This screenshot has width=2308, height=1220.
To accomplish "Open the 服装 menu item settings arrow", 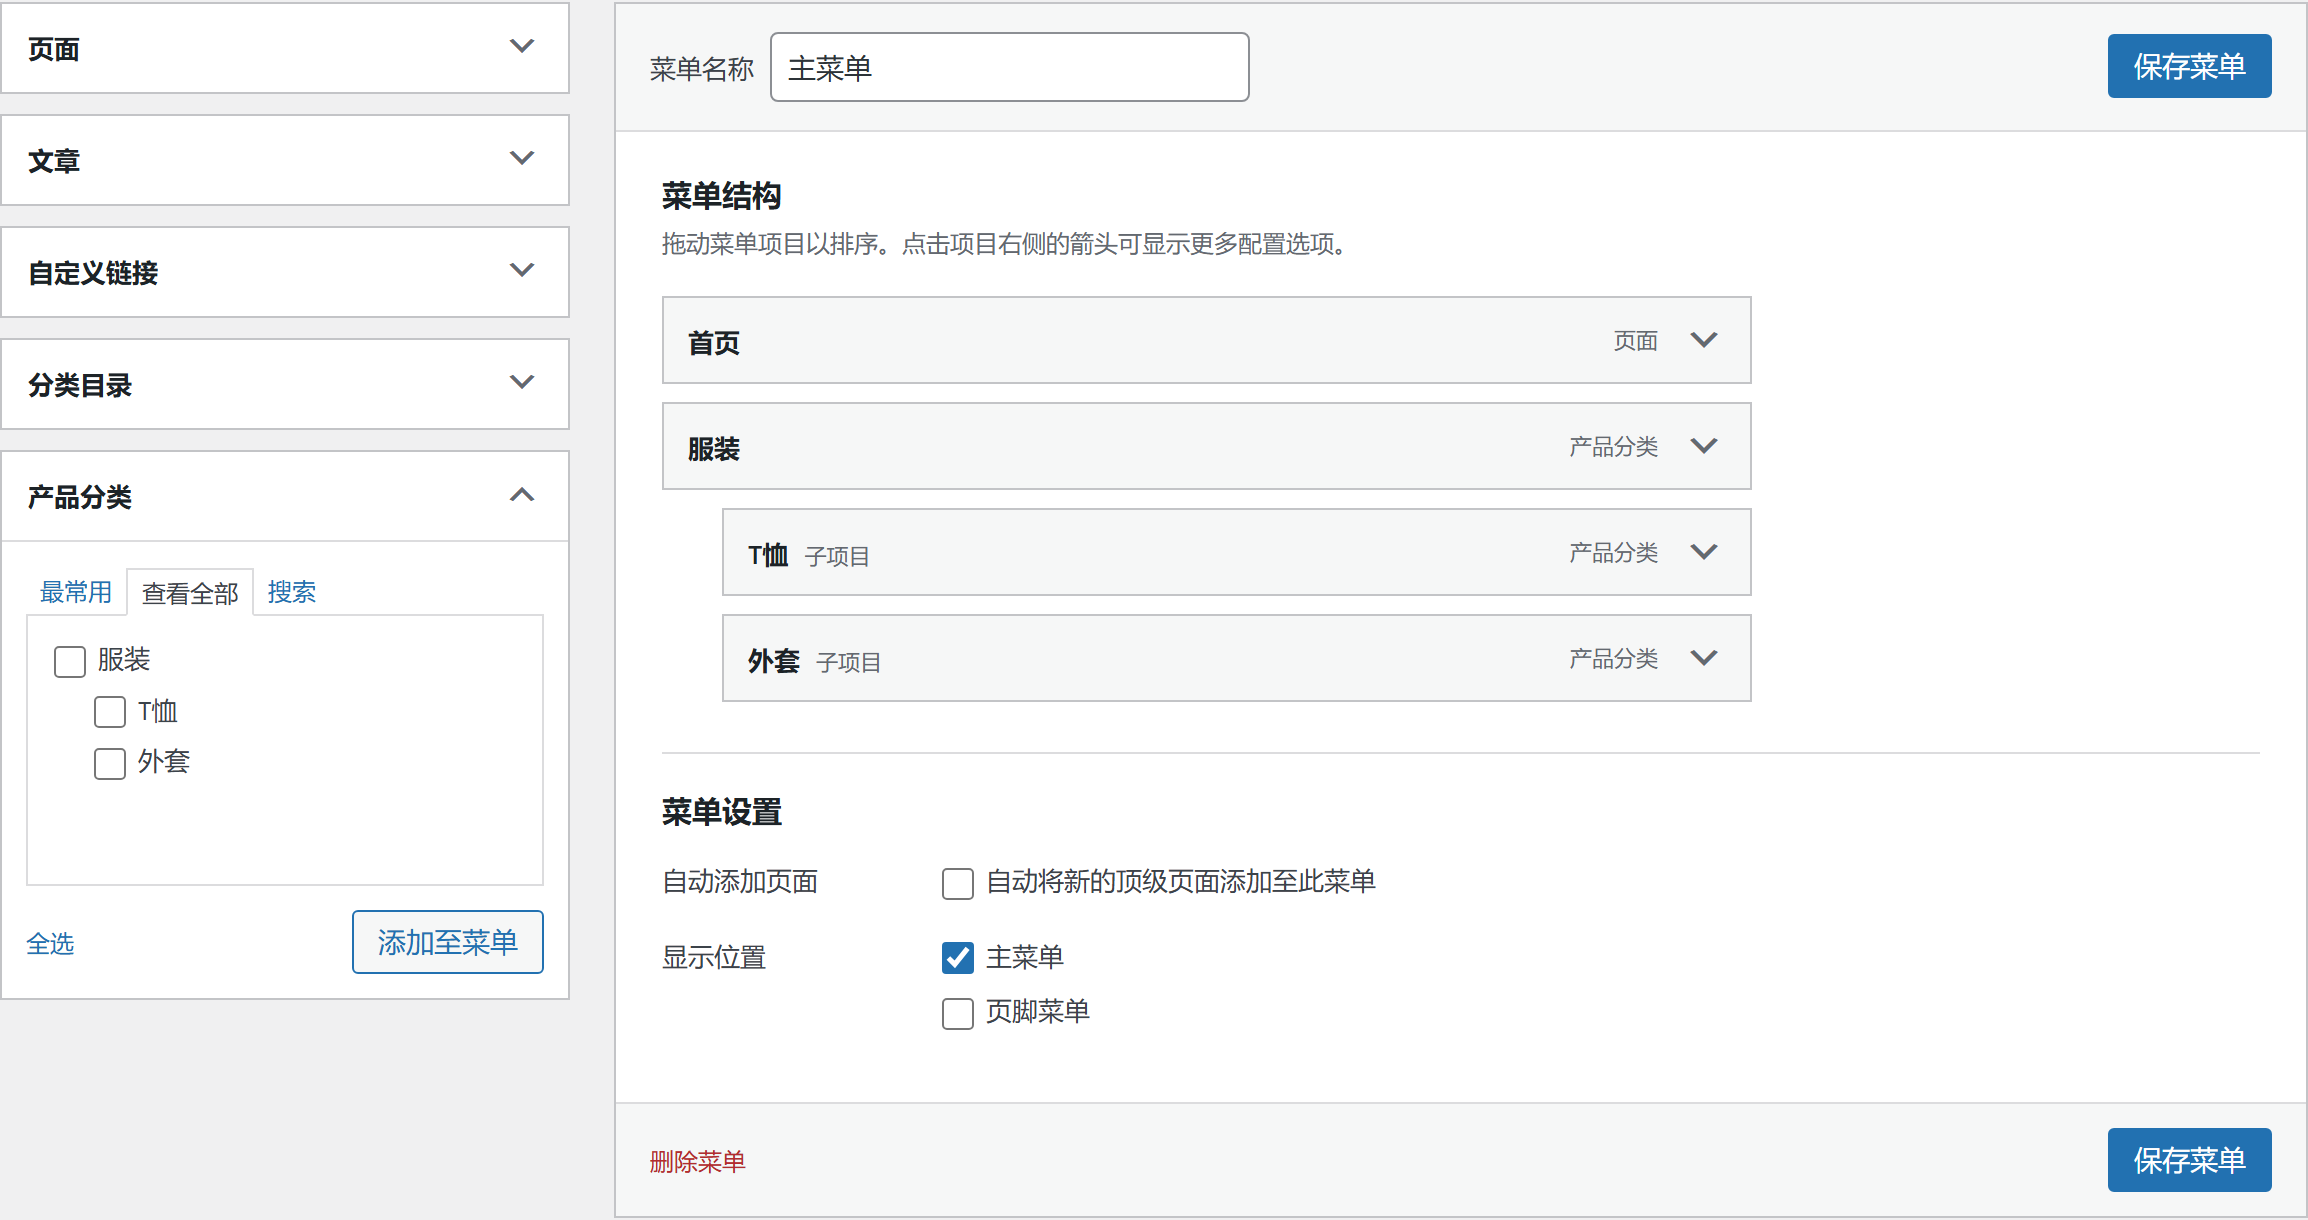I will coord(1704,447).
